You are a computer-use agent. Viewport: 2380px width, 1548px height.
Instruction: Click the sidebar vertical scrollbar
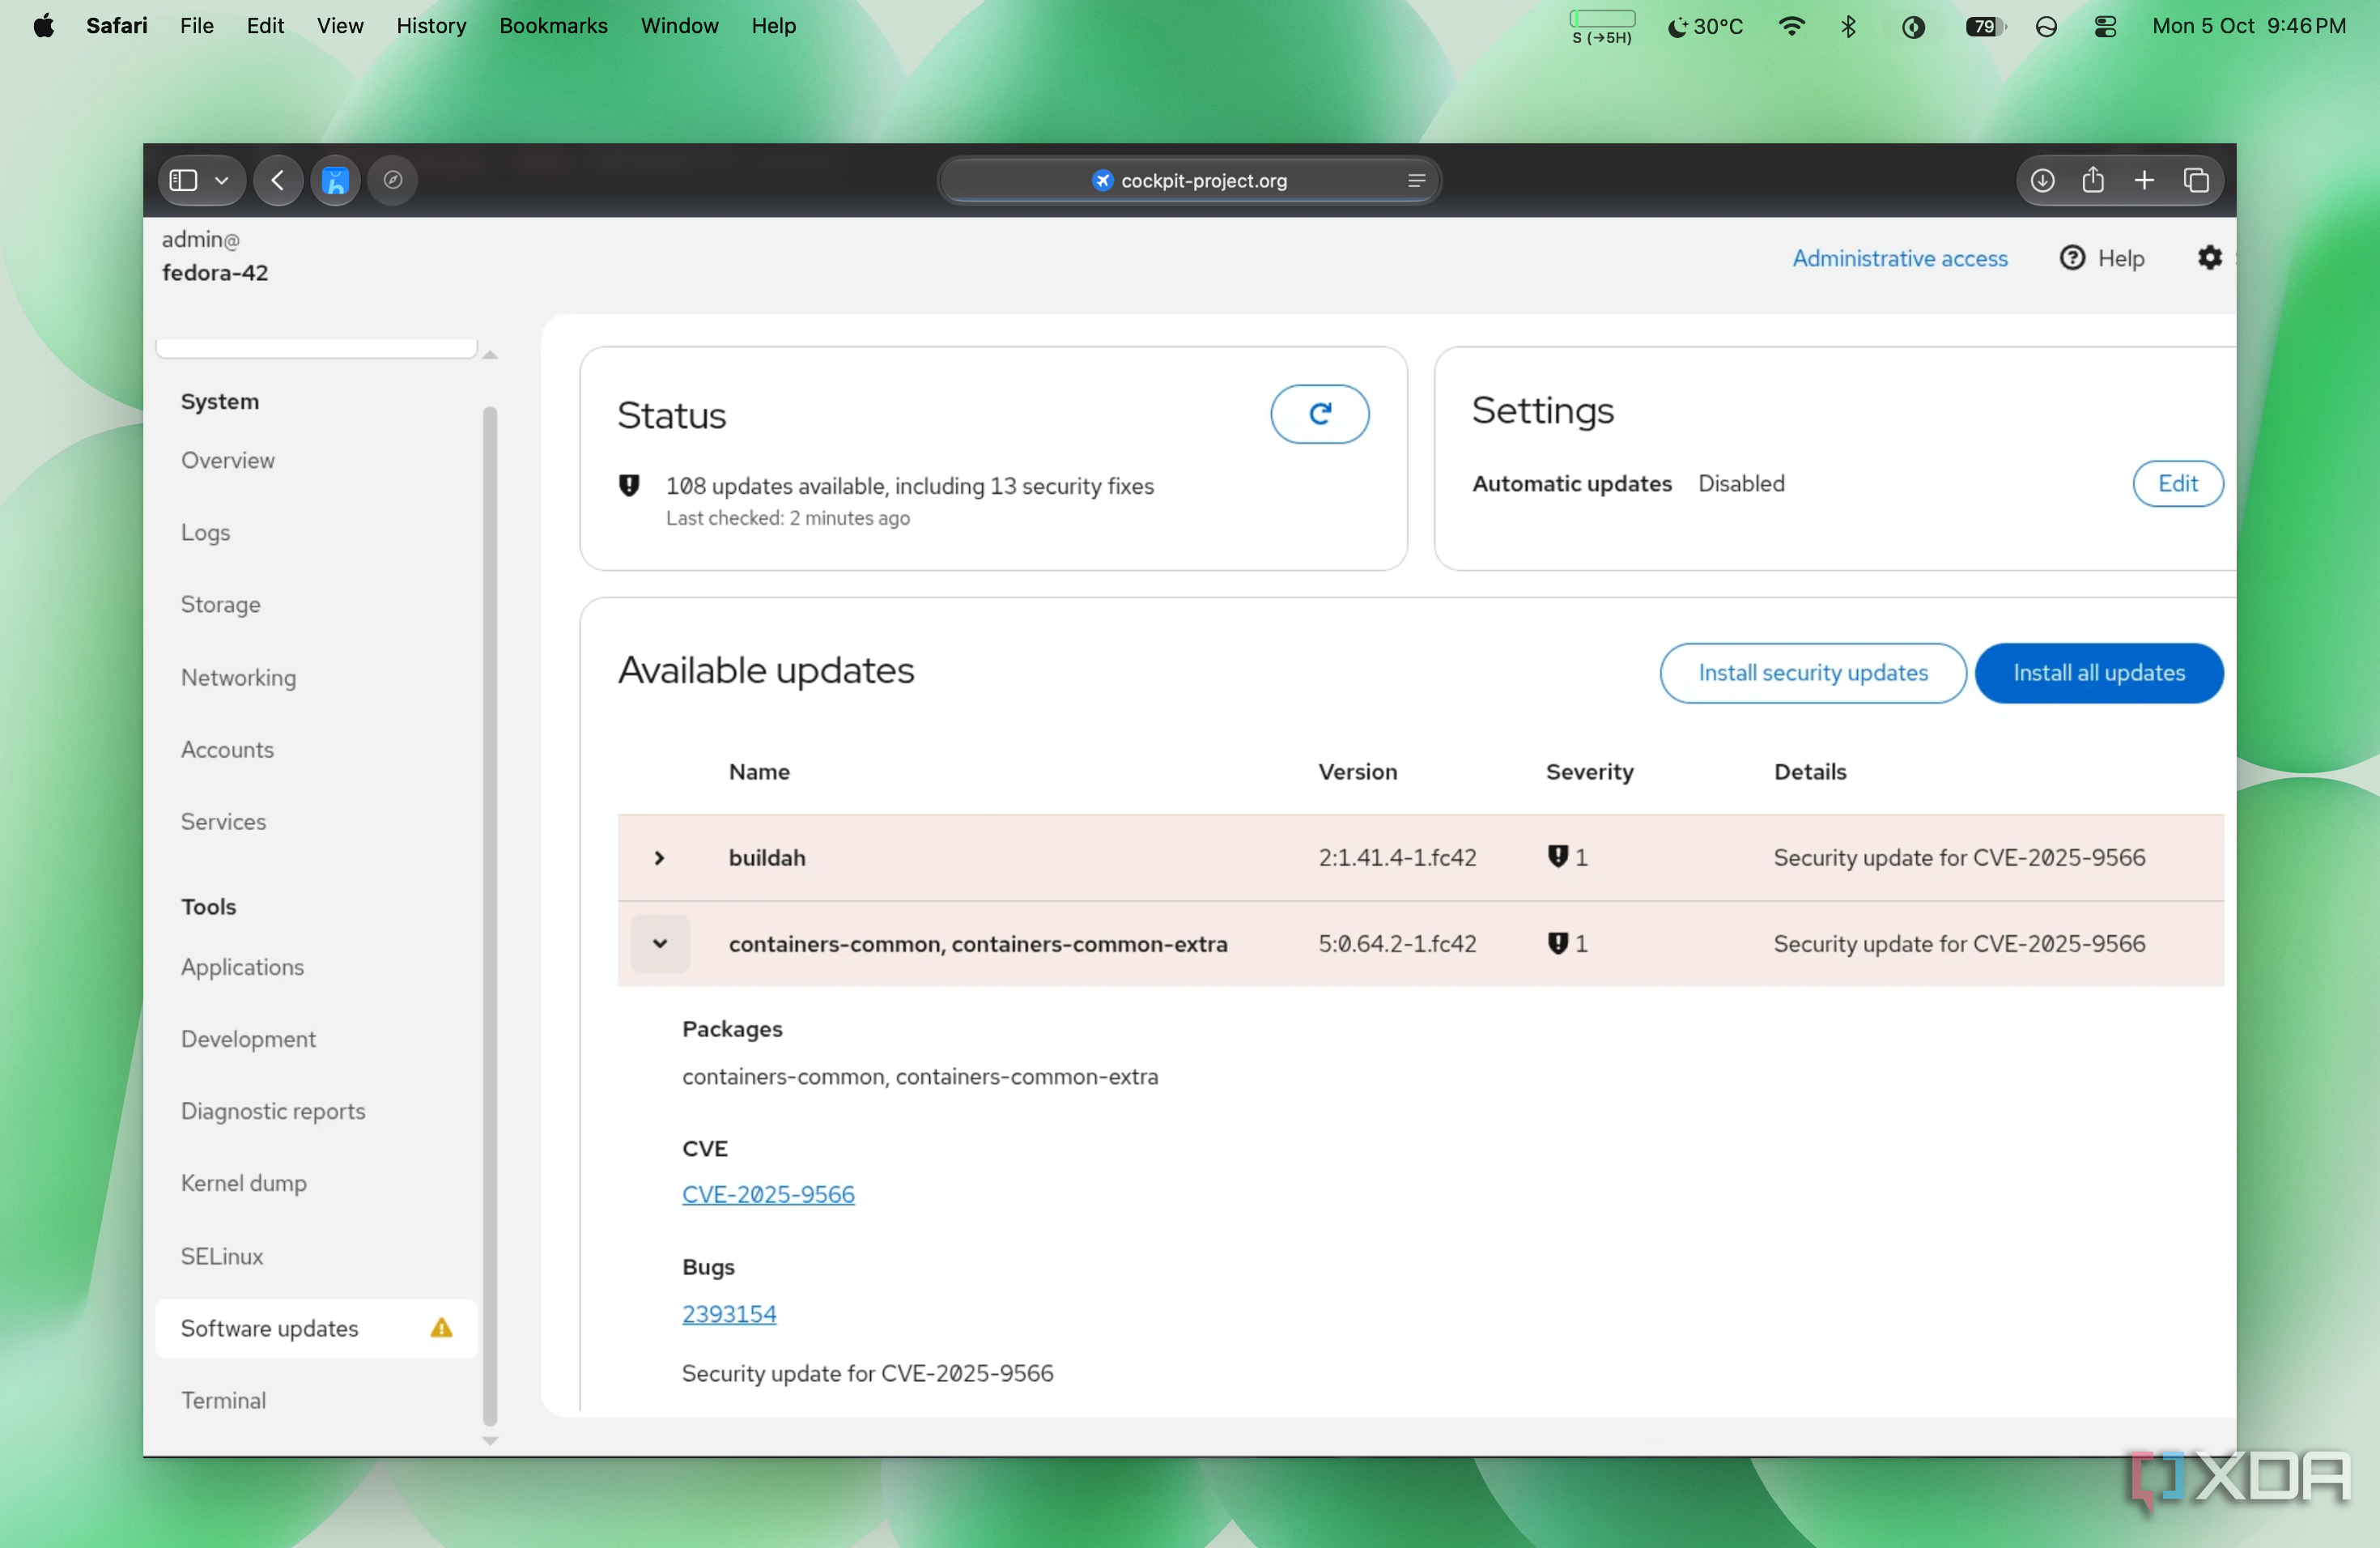pyautogui.click(x=490, y=915)
